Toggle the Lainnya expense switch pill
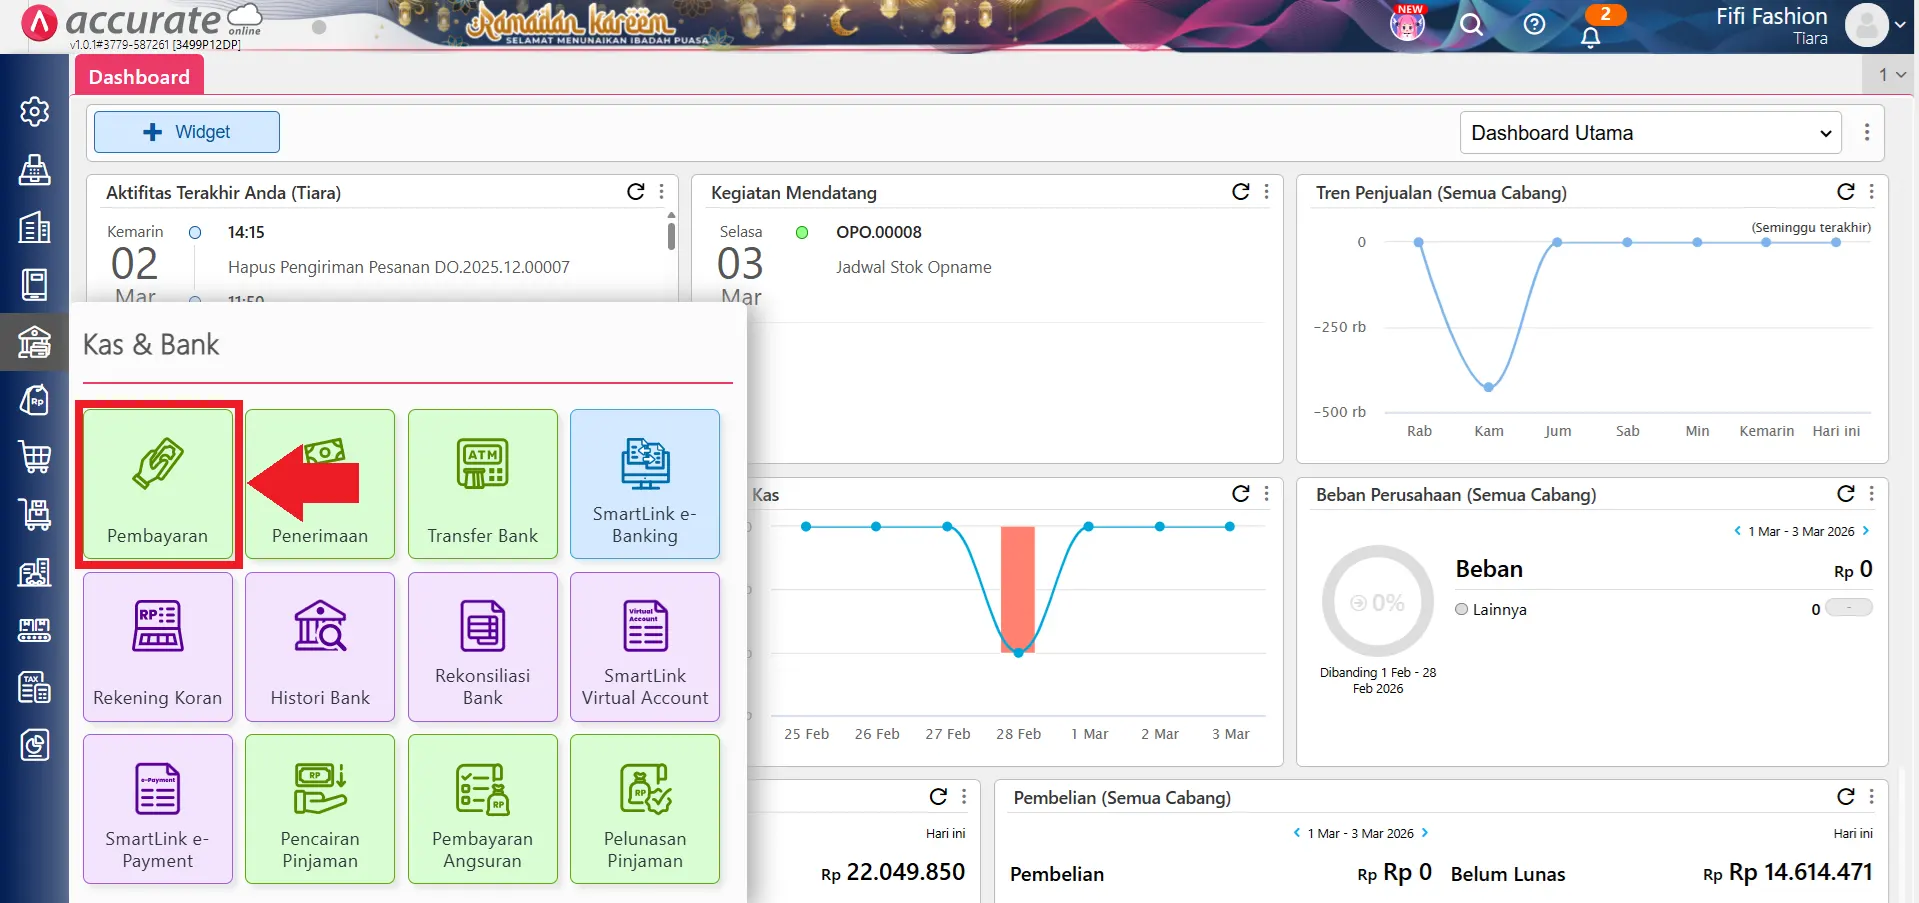Image resolution: width=1919 pixels, height=903 pixels. point(1848,608)
